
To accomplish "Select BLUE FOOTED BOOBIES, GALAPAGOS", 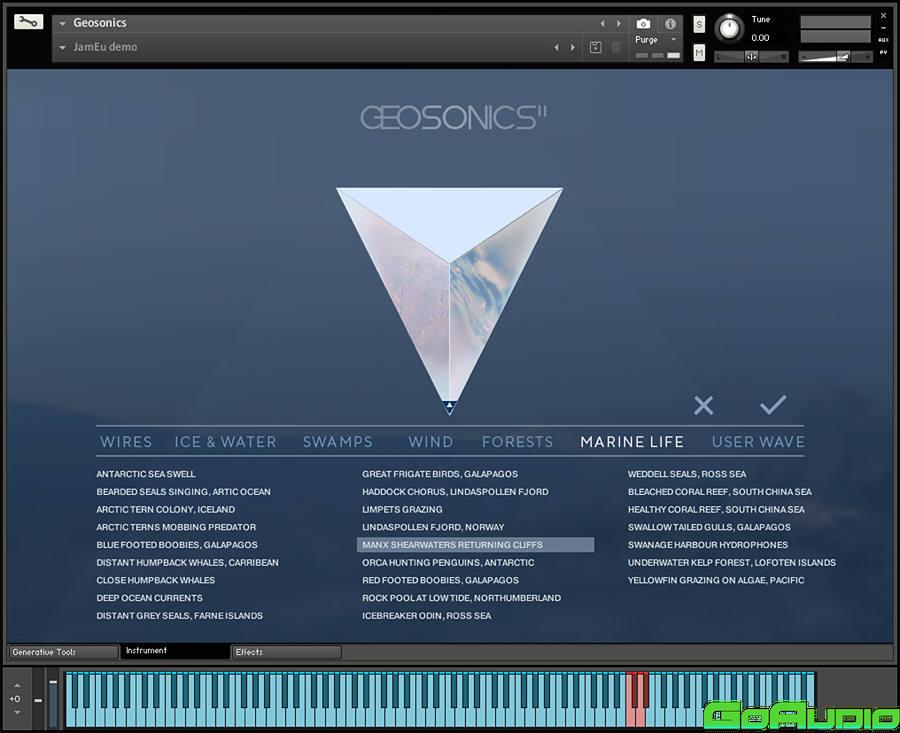I will tap(177, 545).
